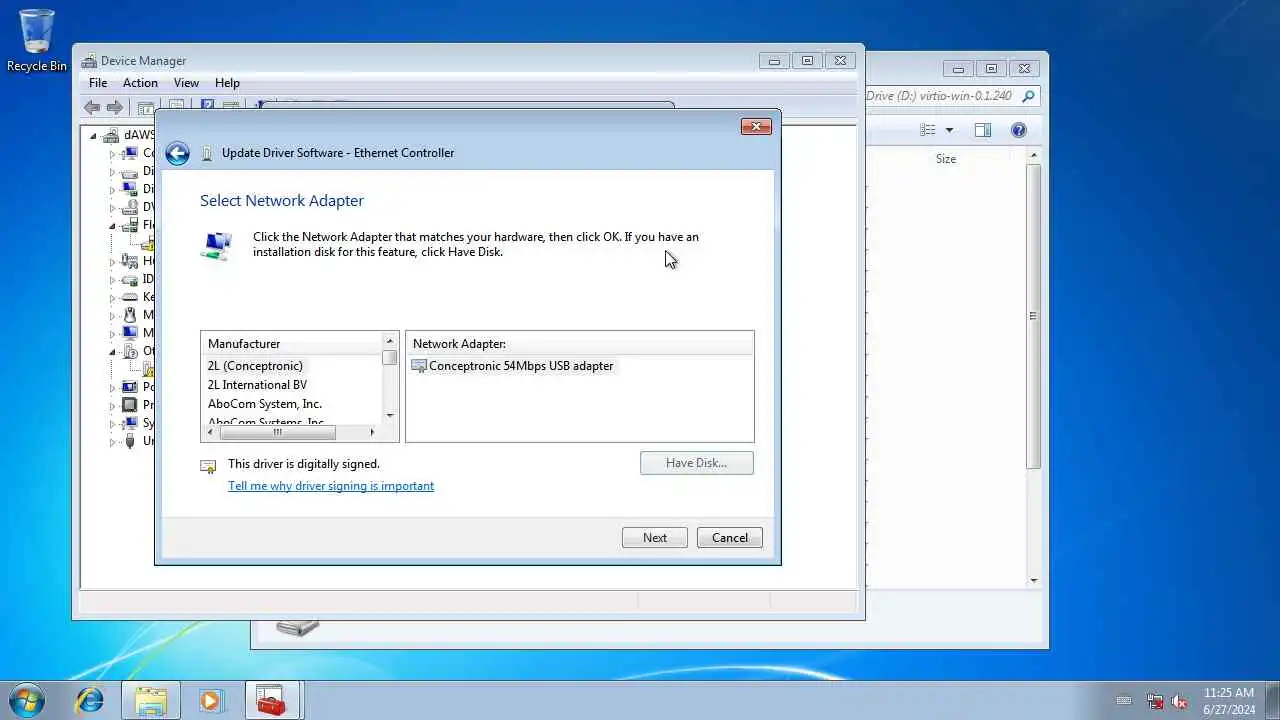Expand the Keyboards node arrow

pyautogui.click(x=112, y=298)
